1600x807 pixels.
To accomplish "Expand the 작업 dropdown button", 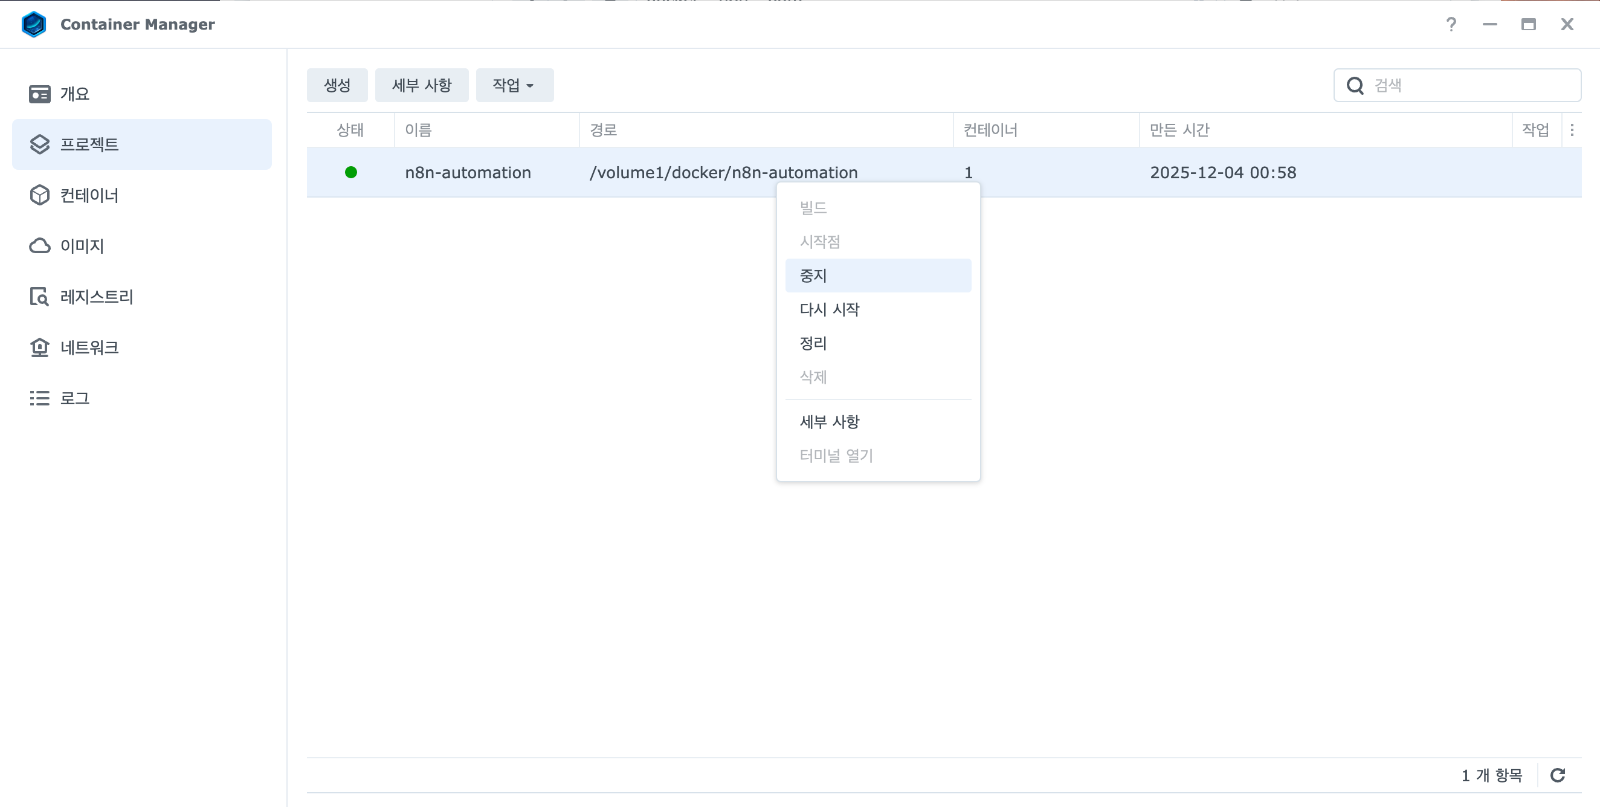I will (514, 85).
